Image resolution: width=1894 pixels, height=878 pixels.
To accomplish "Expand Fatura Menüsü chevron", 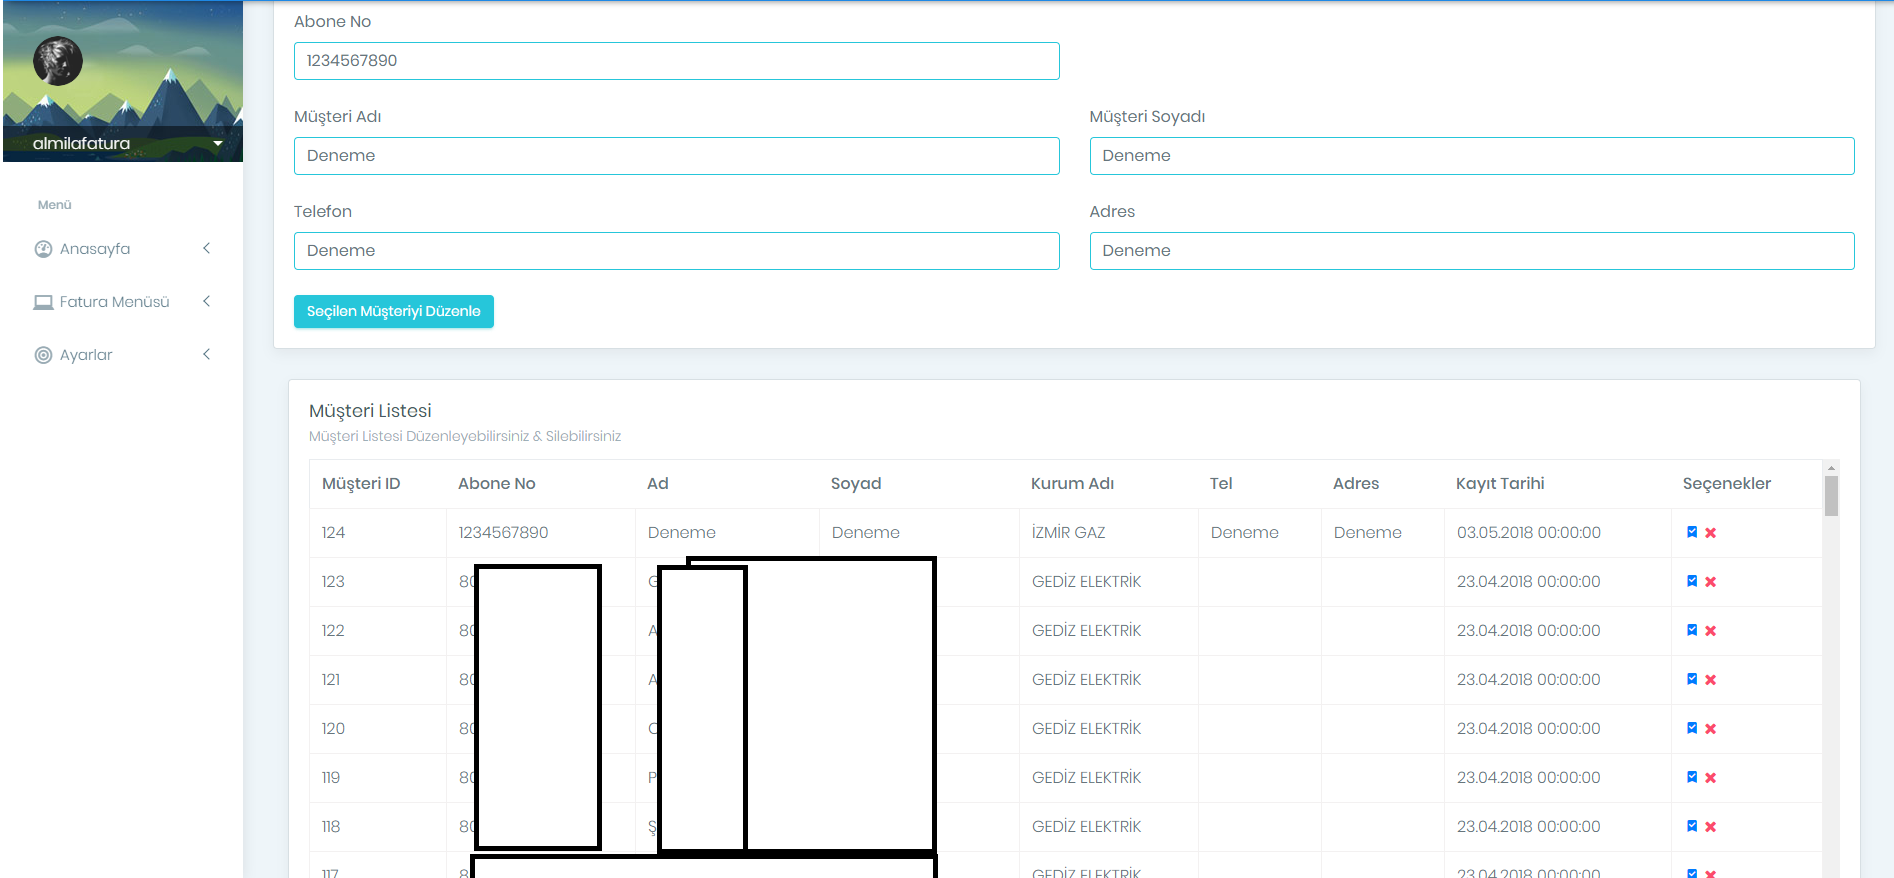I will point(207,301).
